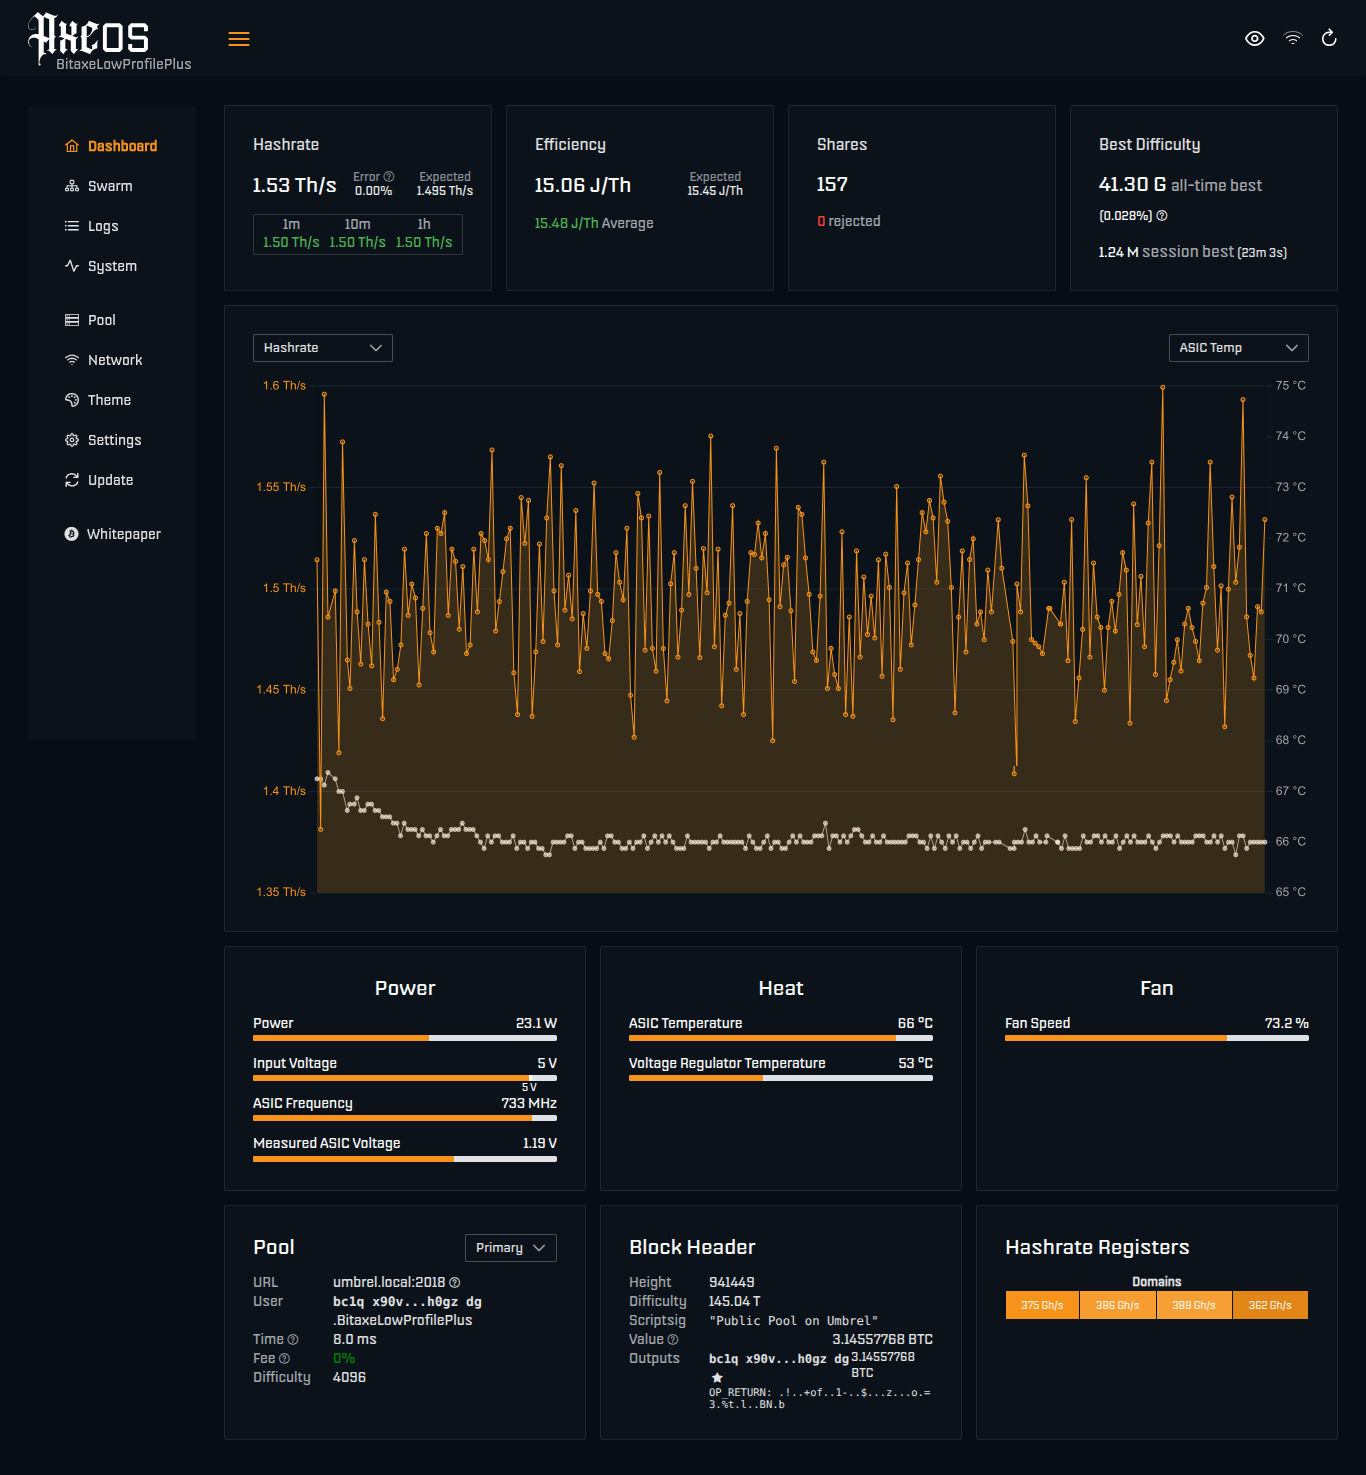The image size is (1366, 1475).
Task: Open the Primary pool dropdown
Action: [511, 1248]
